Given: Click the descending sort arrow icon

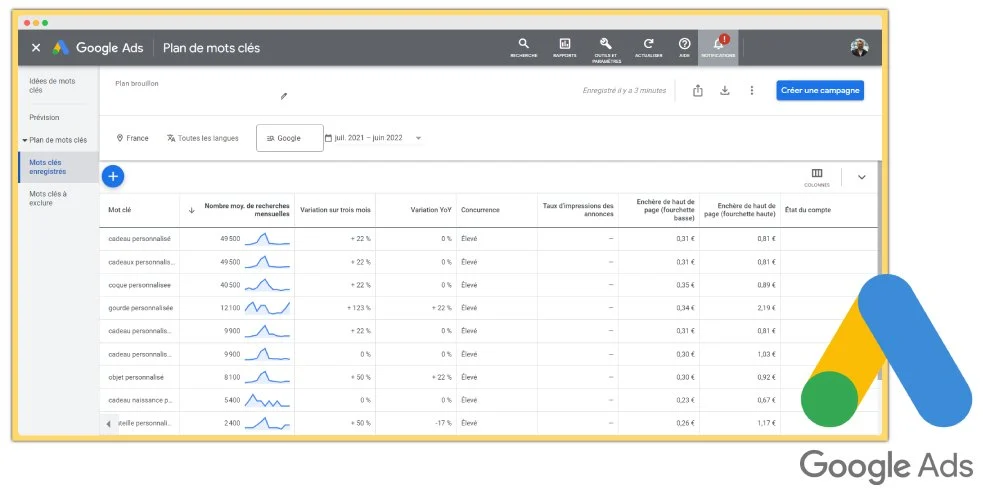Looking at the screenshot, I should pyautogui.click(x=192, y=211).
